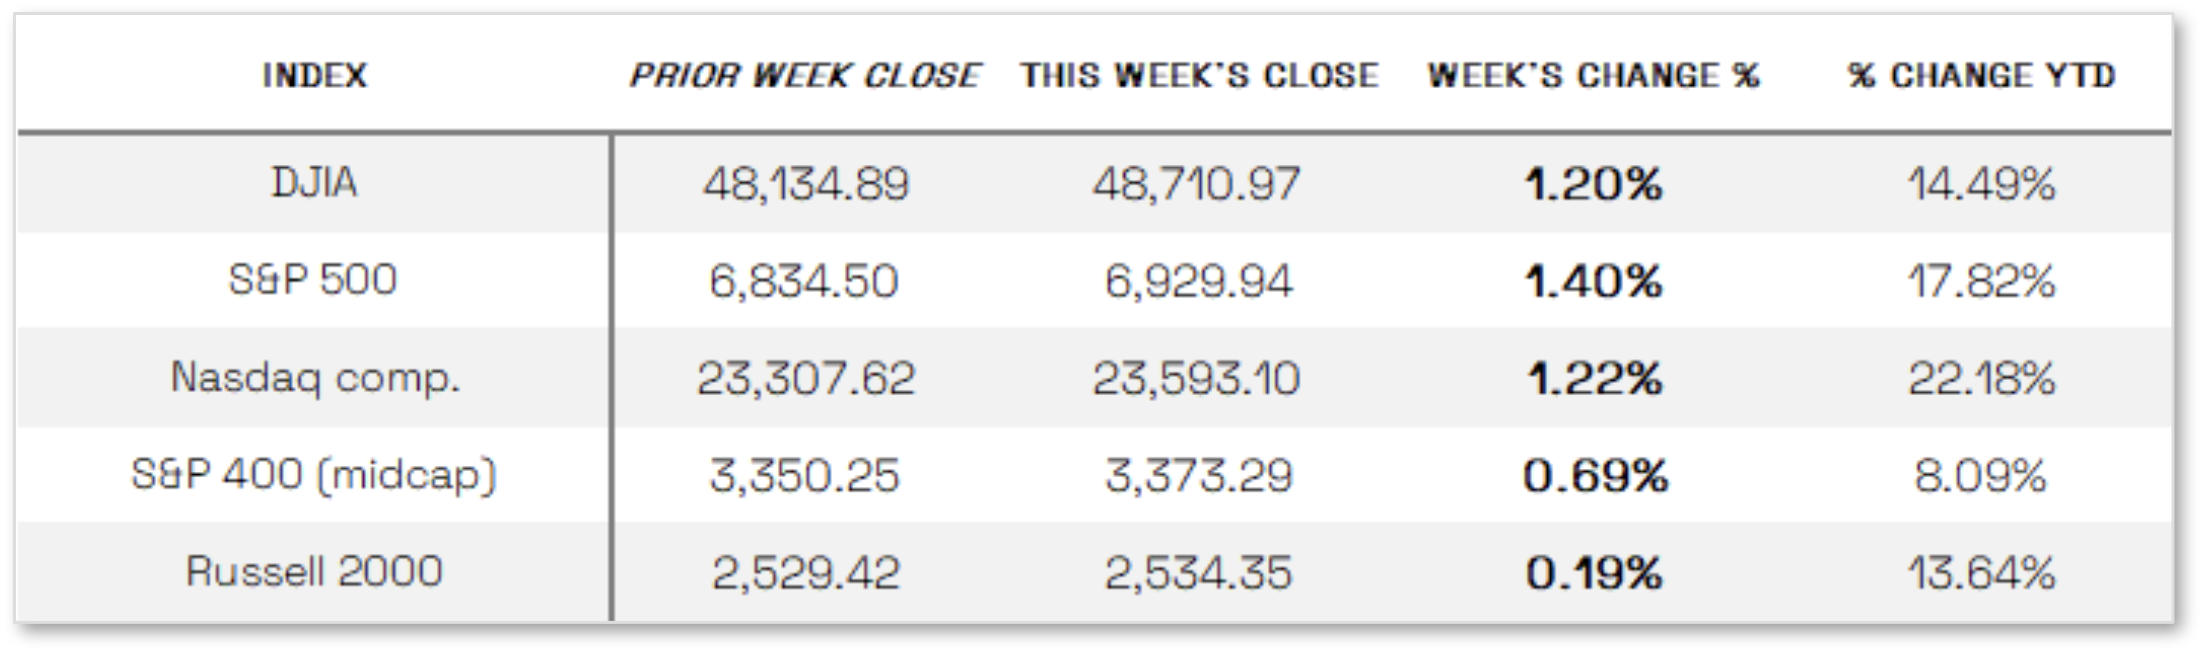Viewport: 2204px width, 650px height.
Task: Click the WEEK'S CHANGE % header
Action: coord(1593,75)
